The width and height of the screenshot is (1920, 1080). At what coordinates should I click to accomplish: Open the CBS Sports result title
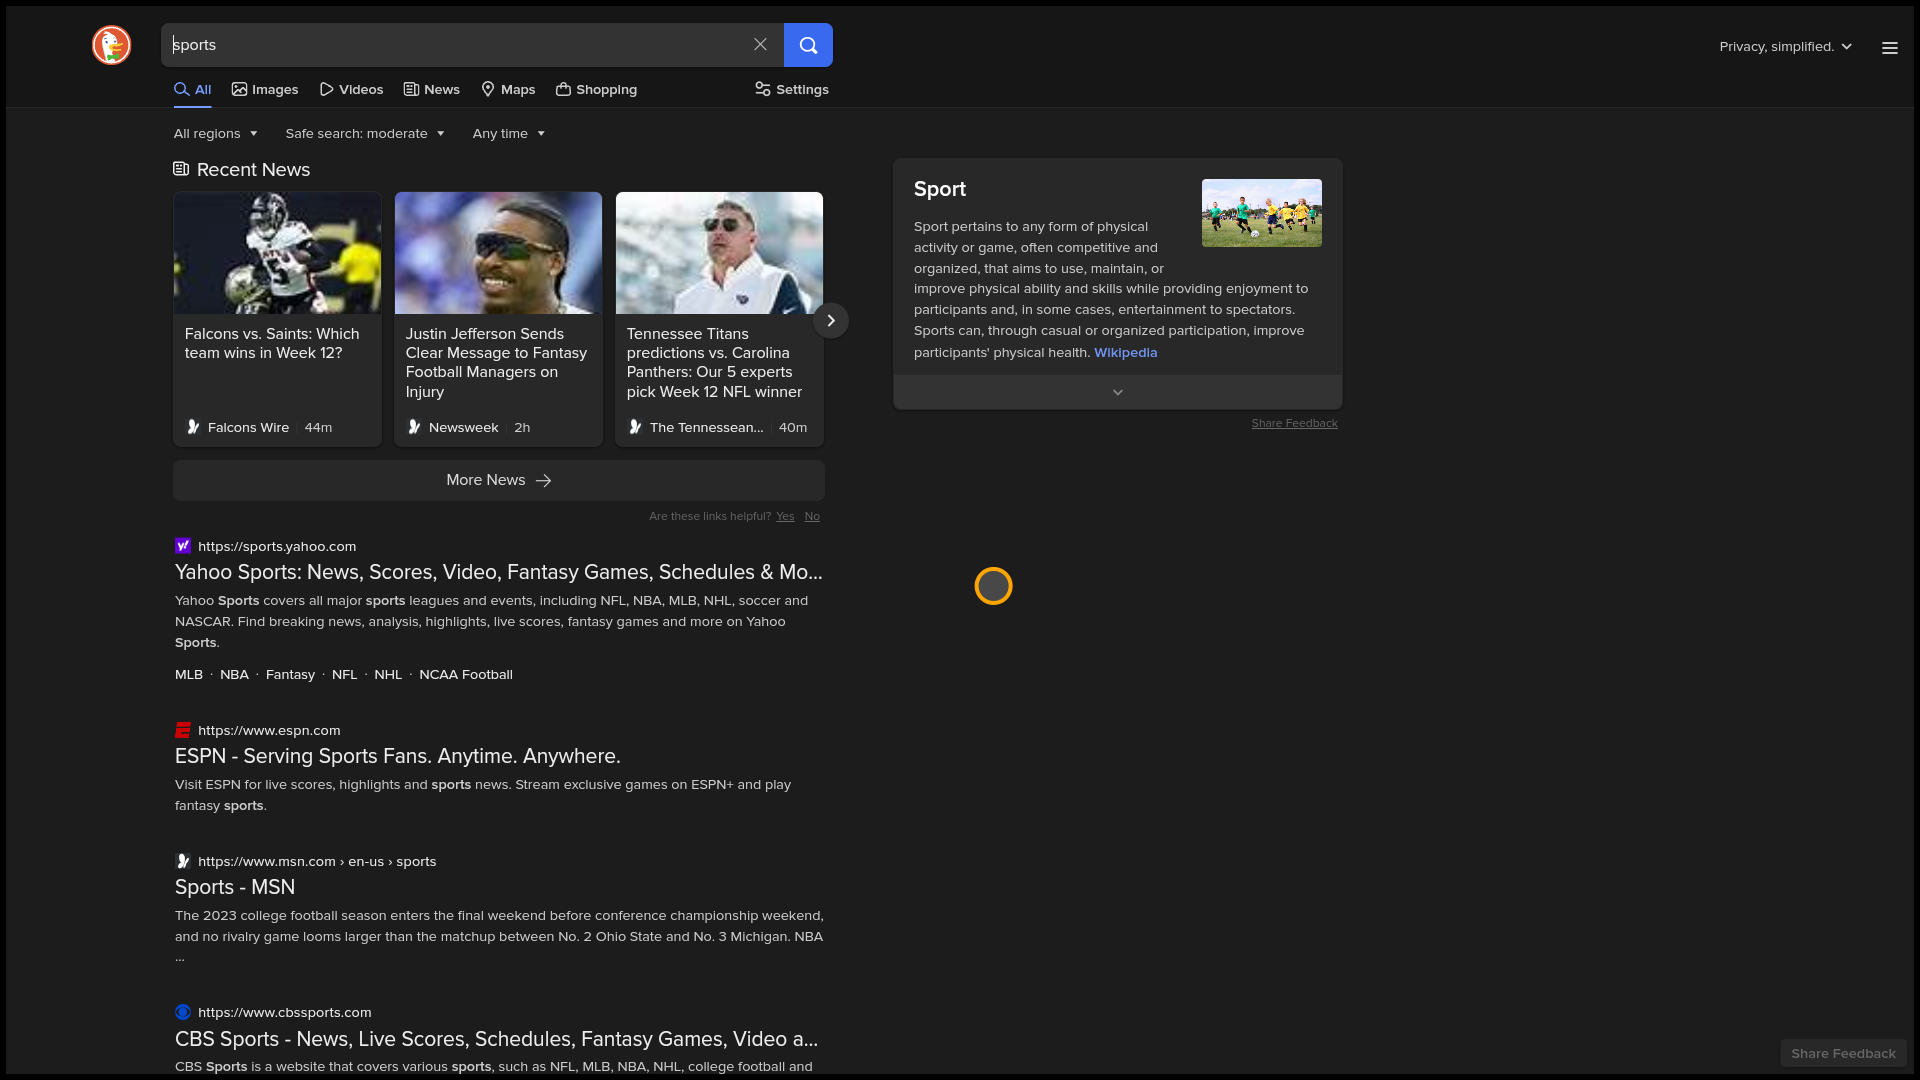point(496,1039)
